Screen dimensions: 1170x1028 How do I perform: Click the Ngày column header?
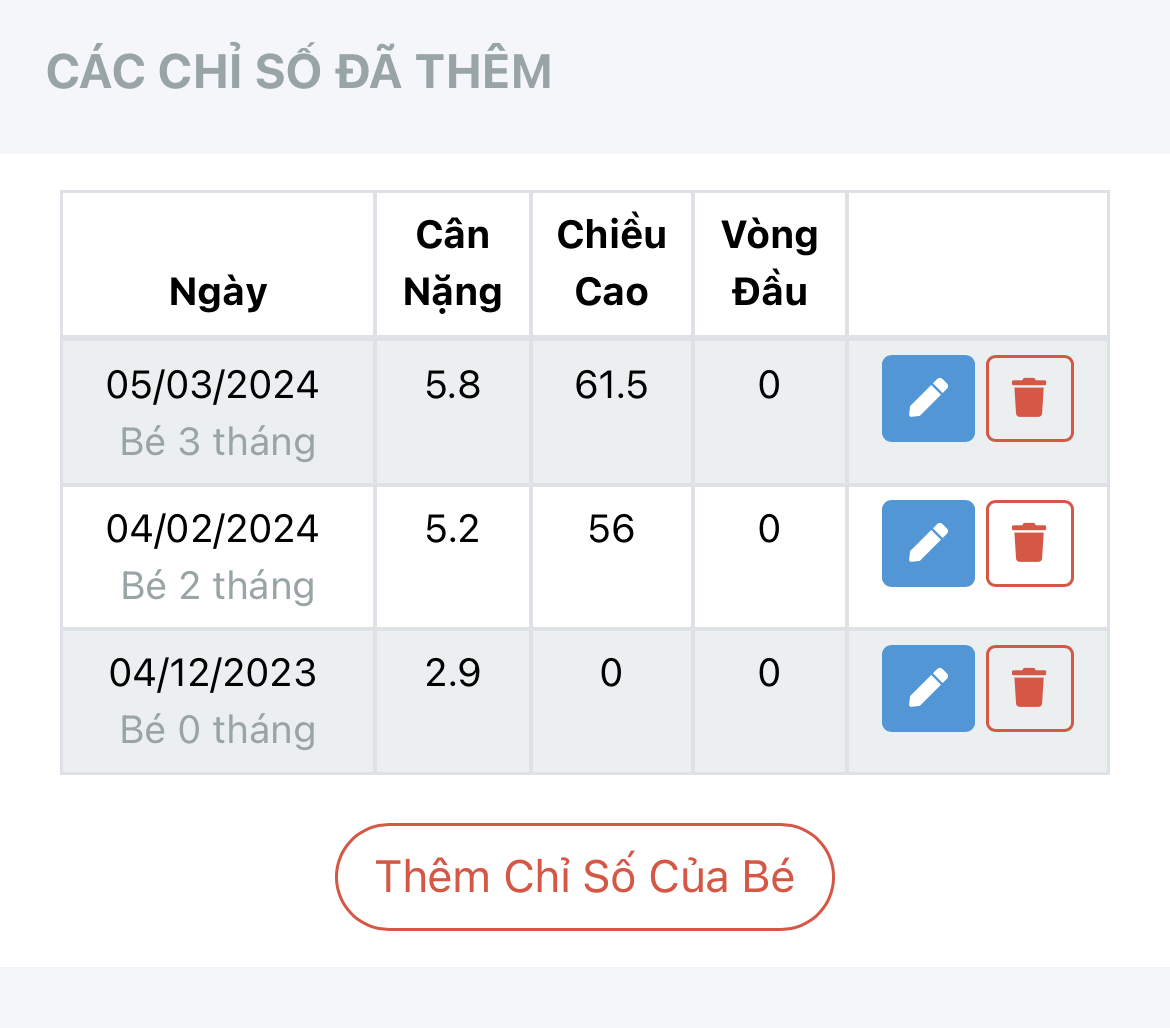(x=217, y=291)
